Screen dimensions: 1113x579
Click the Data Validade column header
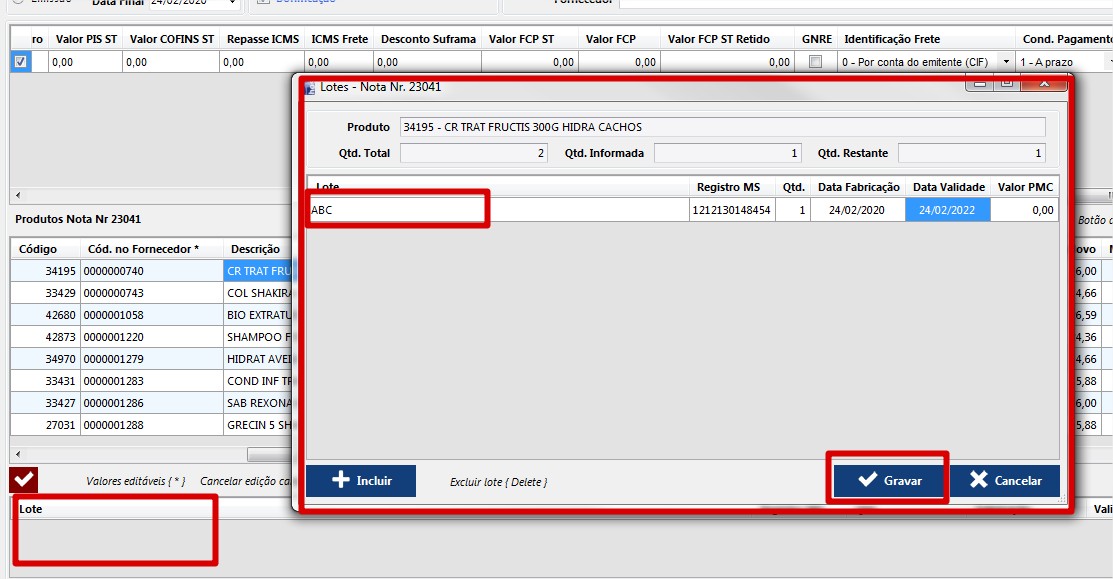[948, 187]
